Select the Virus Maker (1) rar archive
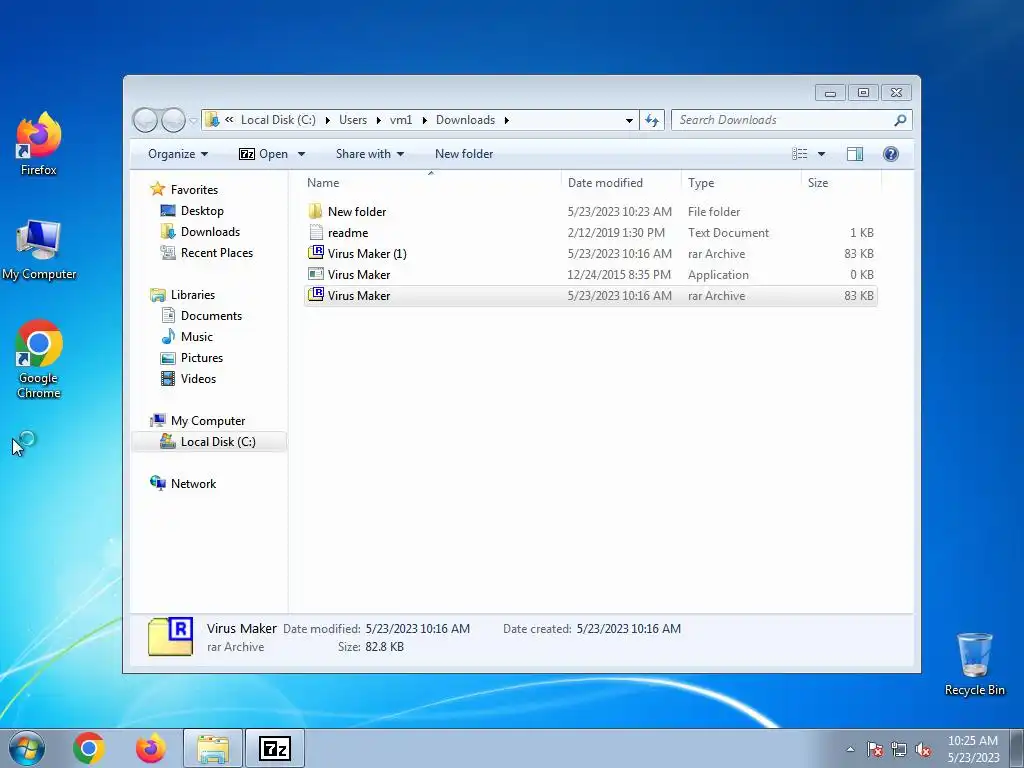 (x=590, y=253)
